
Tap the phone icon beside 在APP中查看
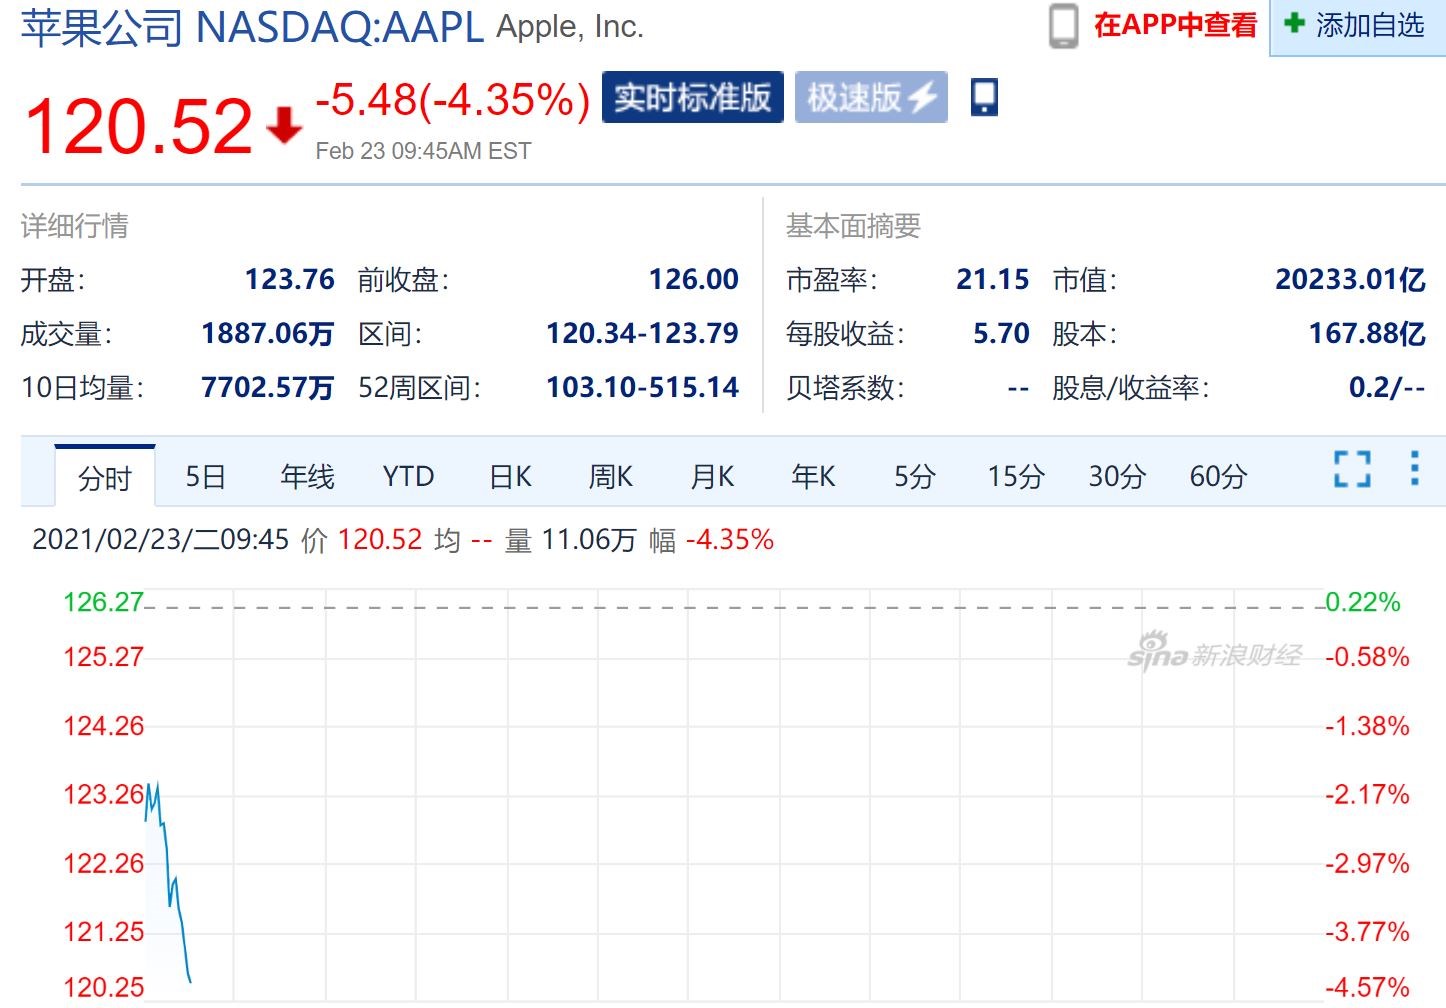click(1063, 26)
